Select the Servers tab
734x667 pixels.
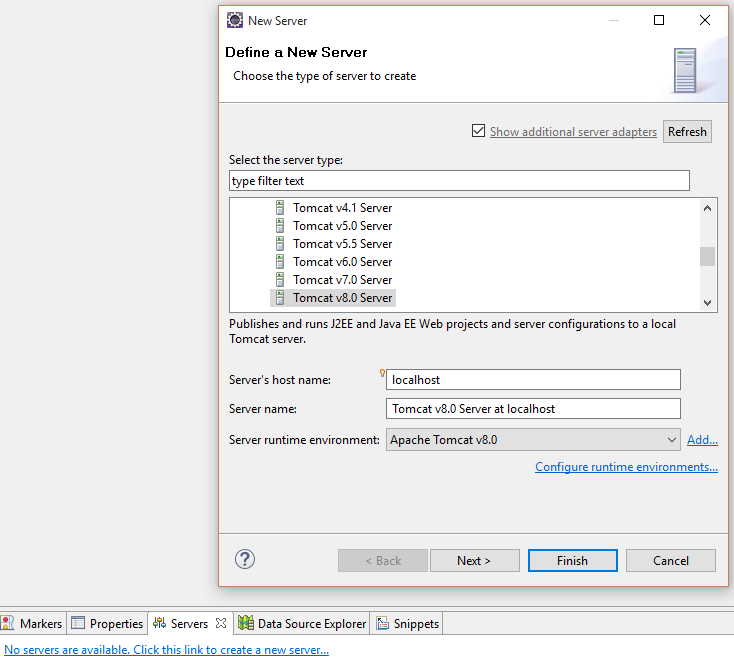(x=190, y=623)
